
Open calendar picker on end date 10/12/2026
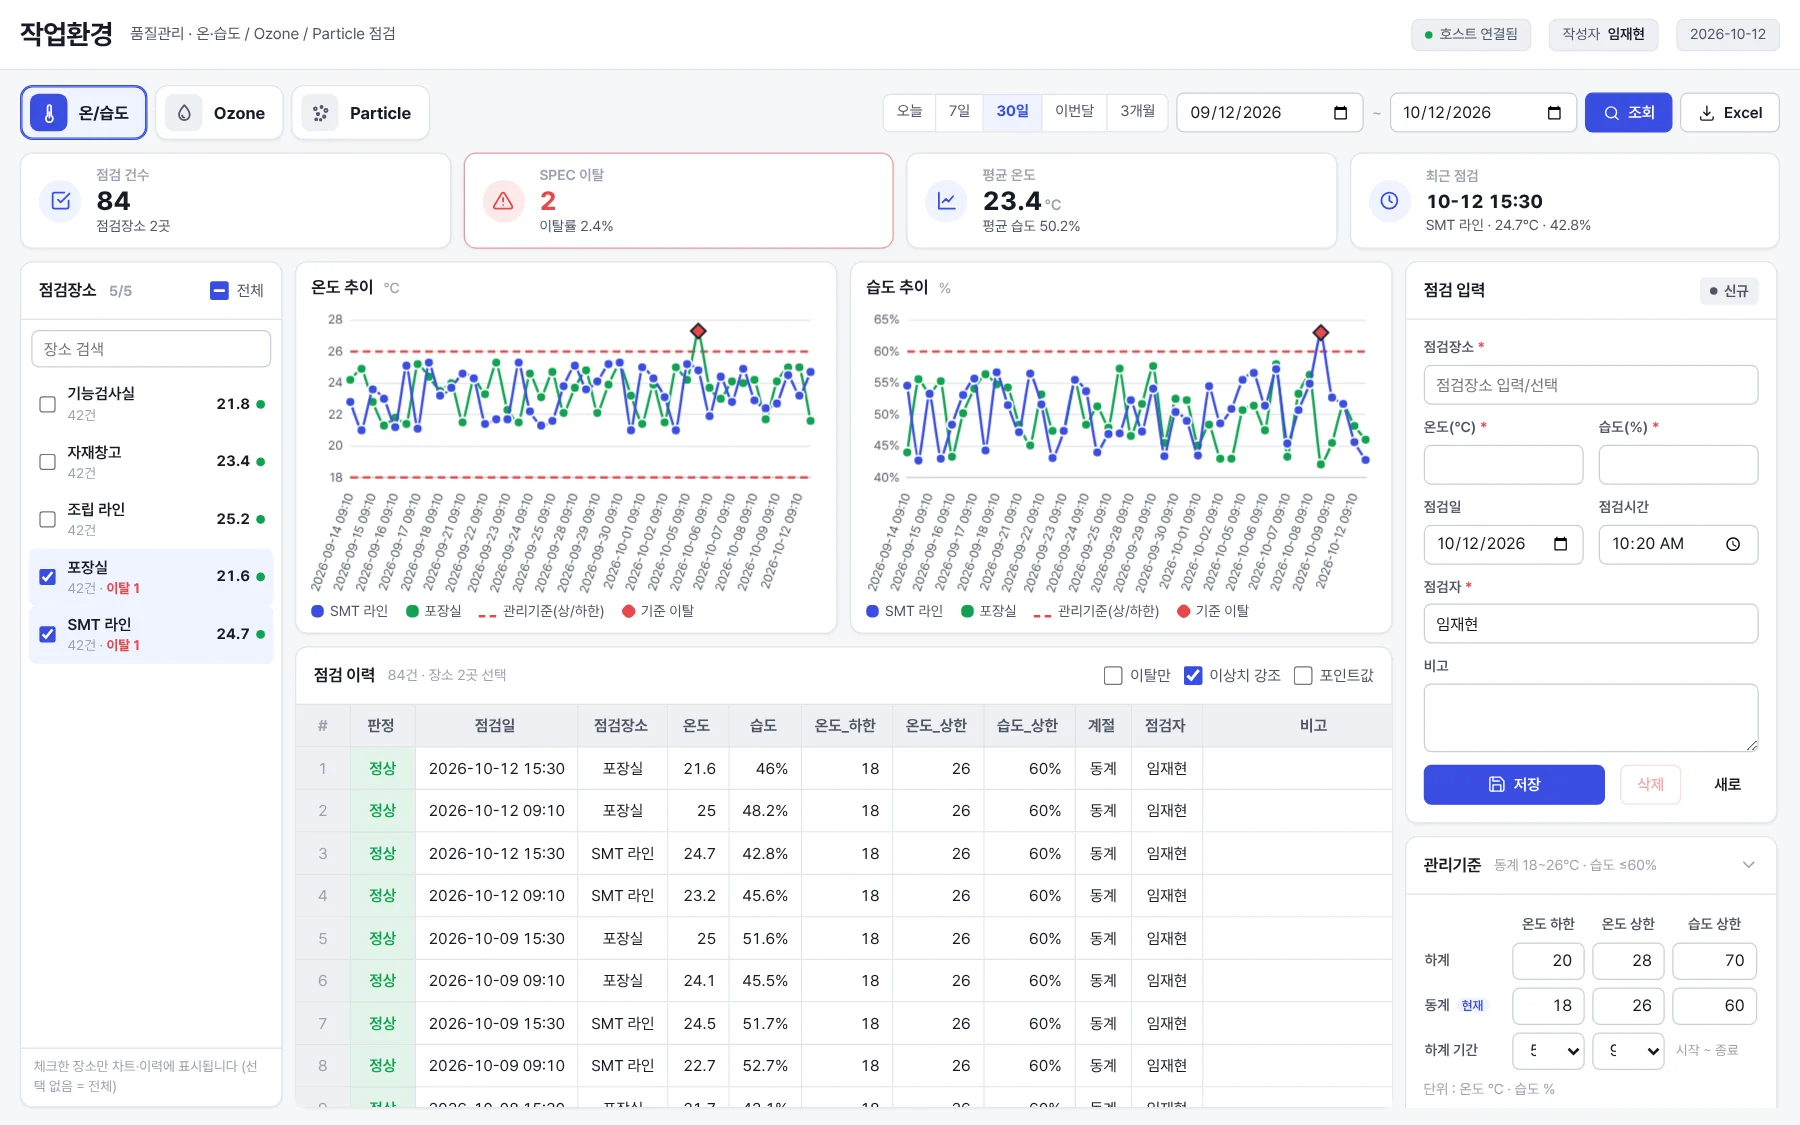pos(1554,113)
